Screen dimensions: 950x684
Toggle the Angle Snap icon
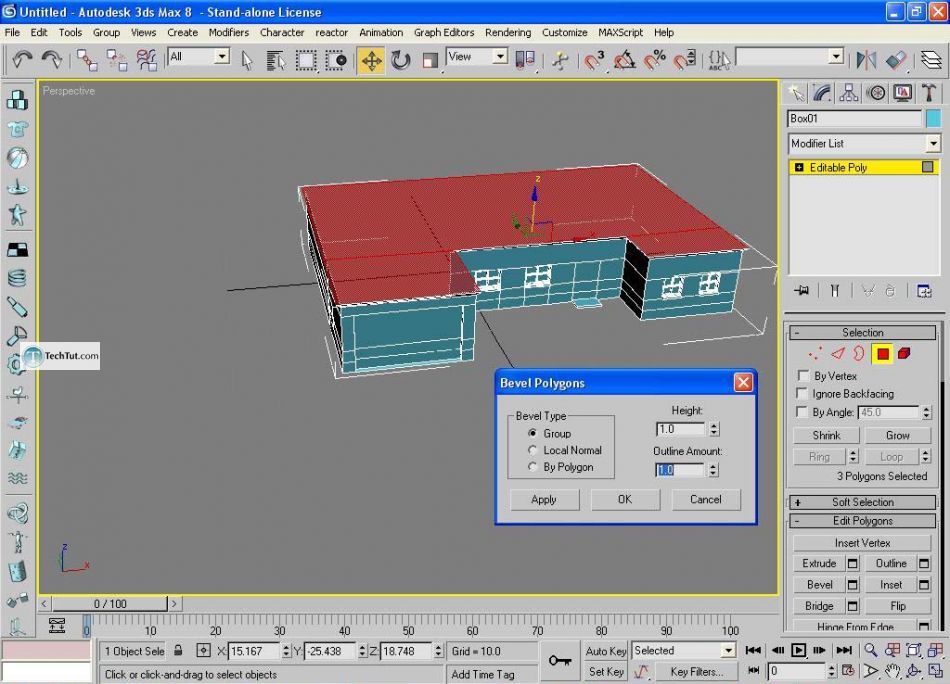click(x=624, y=60)
